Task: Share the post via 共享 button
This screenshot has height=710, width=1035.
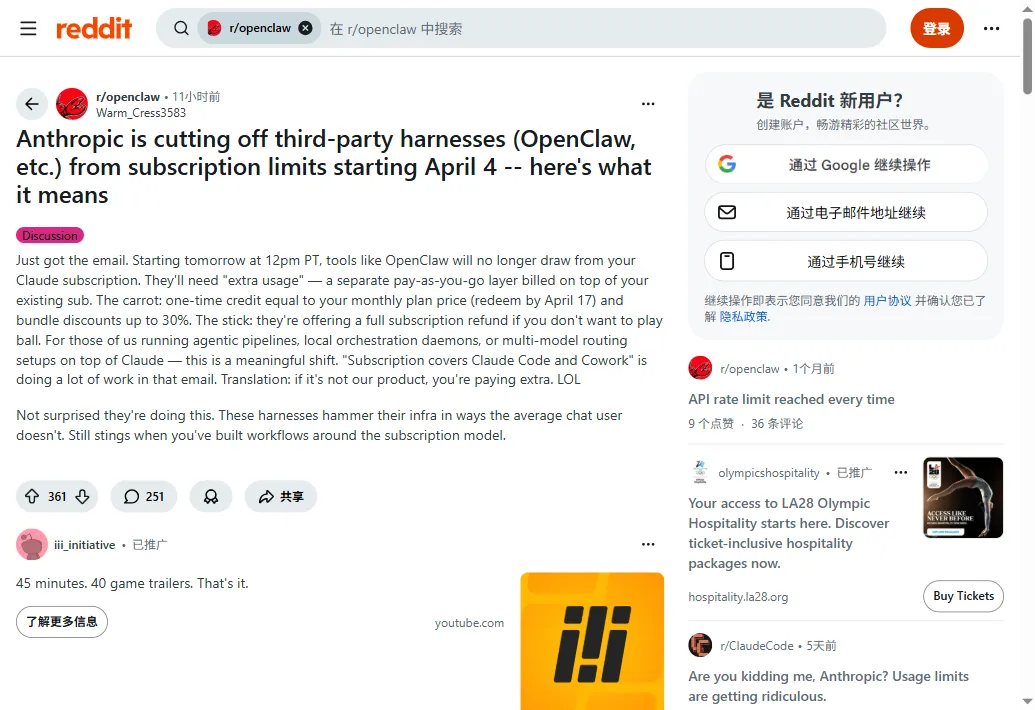Action: click(x=281, y=496)
